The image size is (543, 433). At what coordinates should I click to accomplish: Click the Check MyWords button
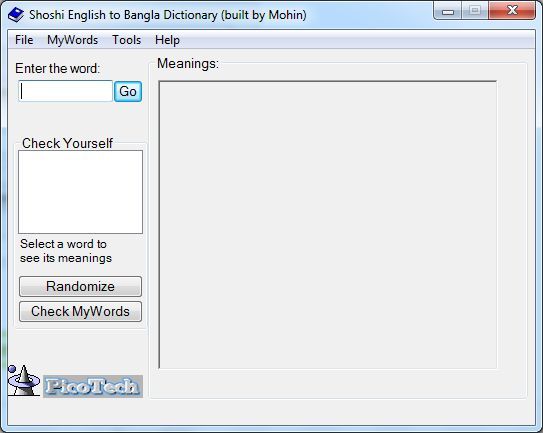80,311
